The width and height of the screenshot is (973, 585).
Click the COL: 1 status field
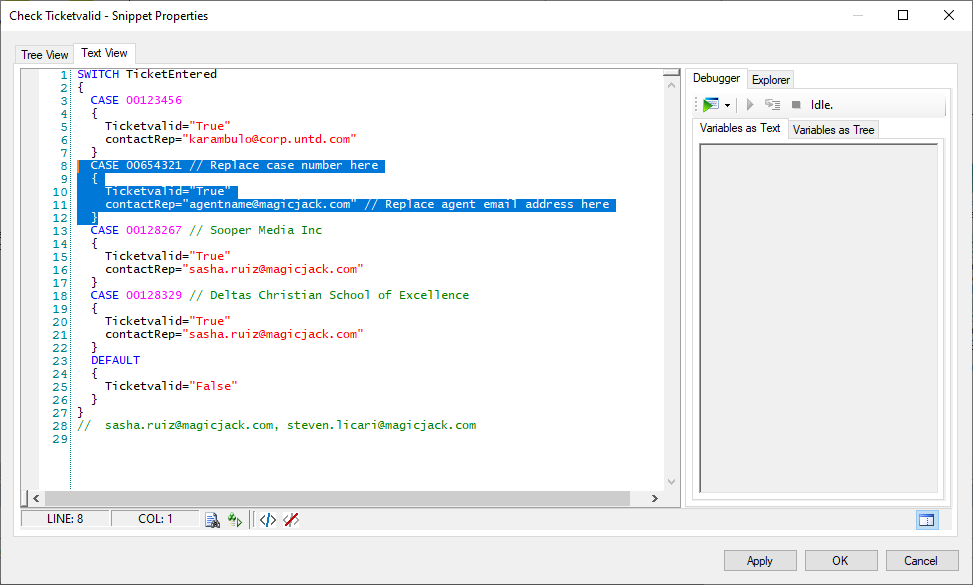(x=155, y=519)
